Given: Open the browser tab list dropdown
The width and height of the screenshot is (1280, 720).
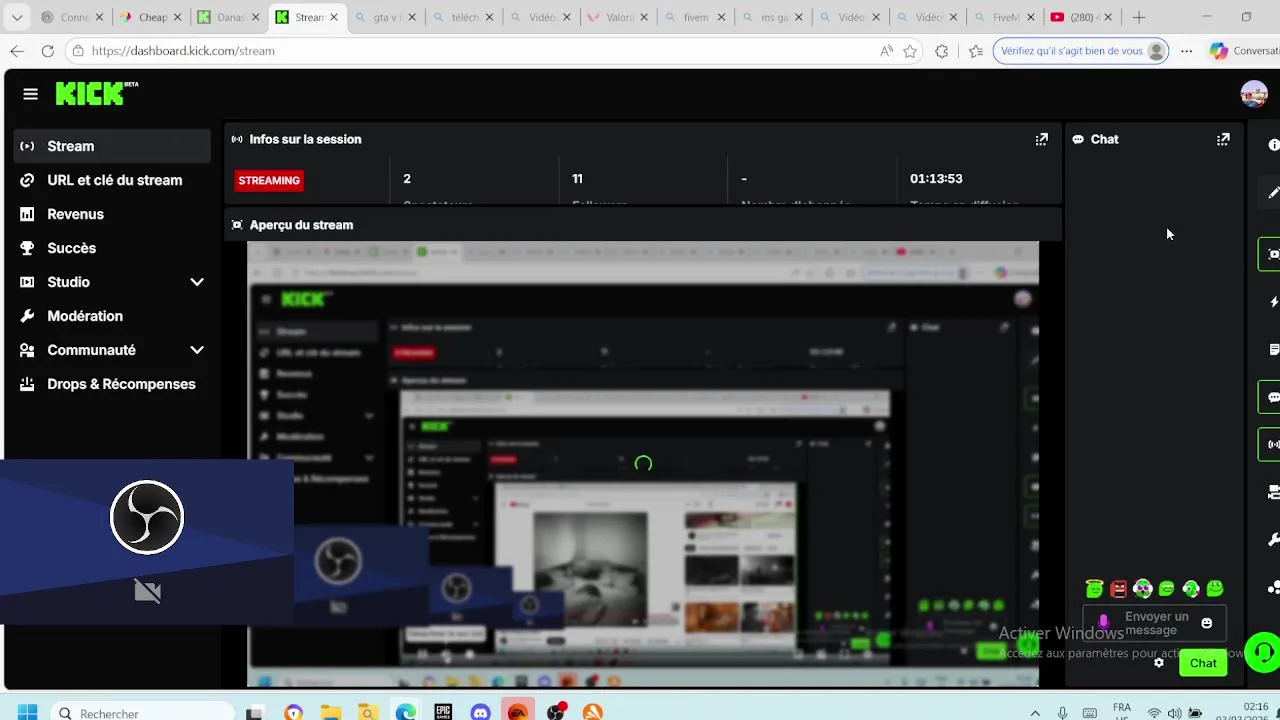Looking at the screenshot, I should (16, 17).
